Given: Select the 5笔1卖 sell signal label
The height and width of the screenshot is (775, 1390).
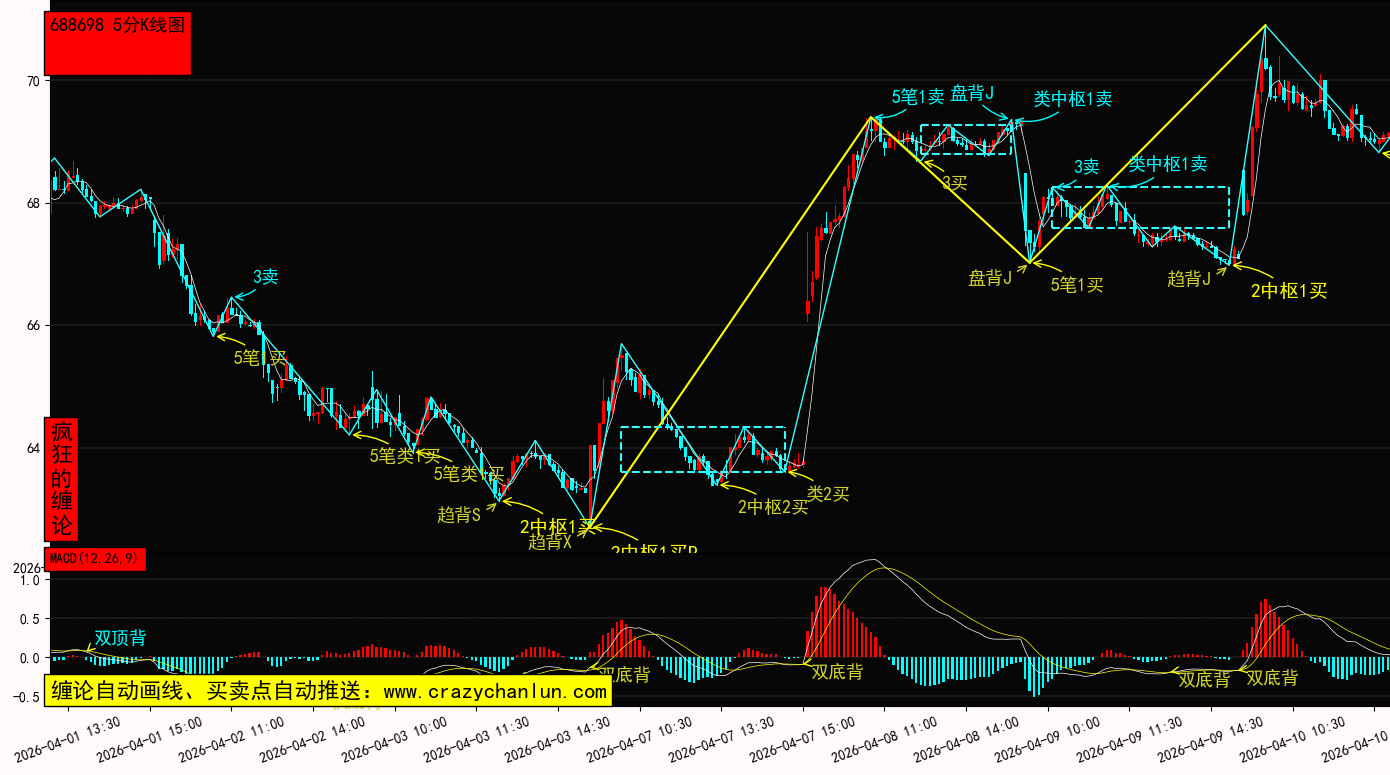Looking at the screenshot, I should point(917,97).
